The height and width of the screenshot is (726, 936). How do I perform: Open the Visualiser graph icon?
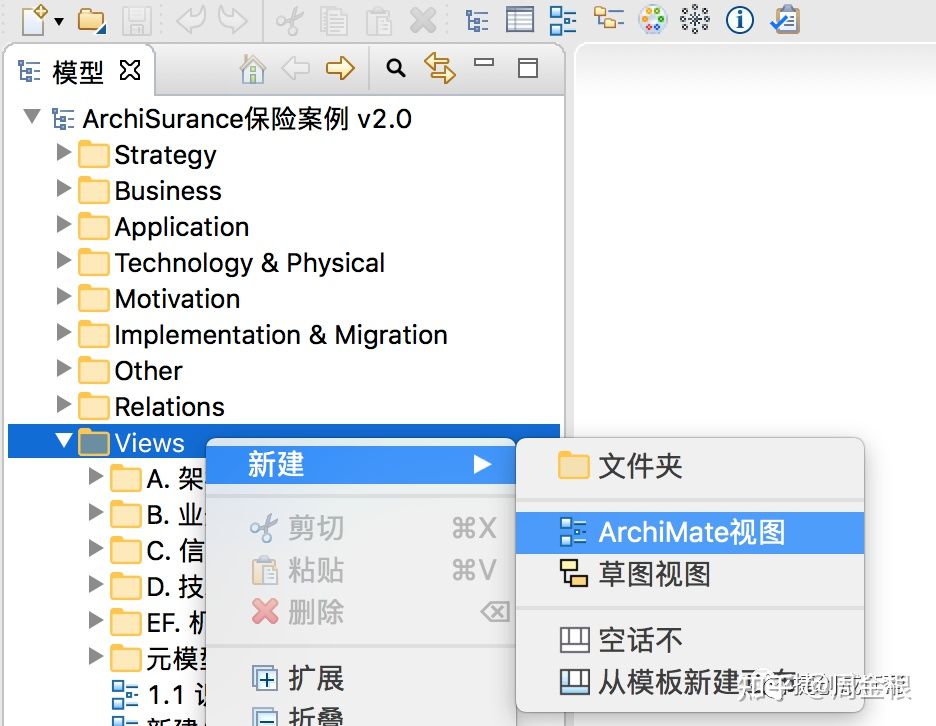(x=695, y=19)
